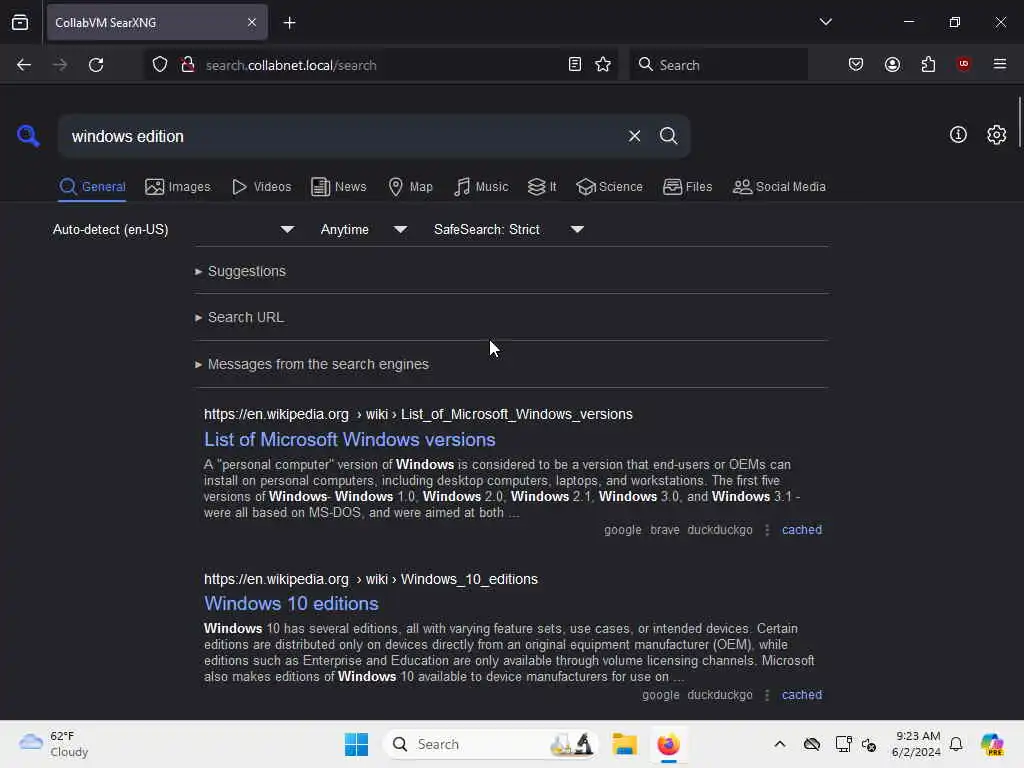Expand the Suggestions section
1024x768 pixels.
pyautogui.click(x=240, y=271)
